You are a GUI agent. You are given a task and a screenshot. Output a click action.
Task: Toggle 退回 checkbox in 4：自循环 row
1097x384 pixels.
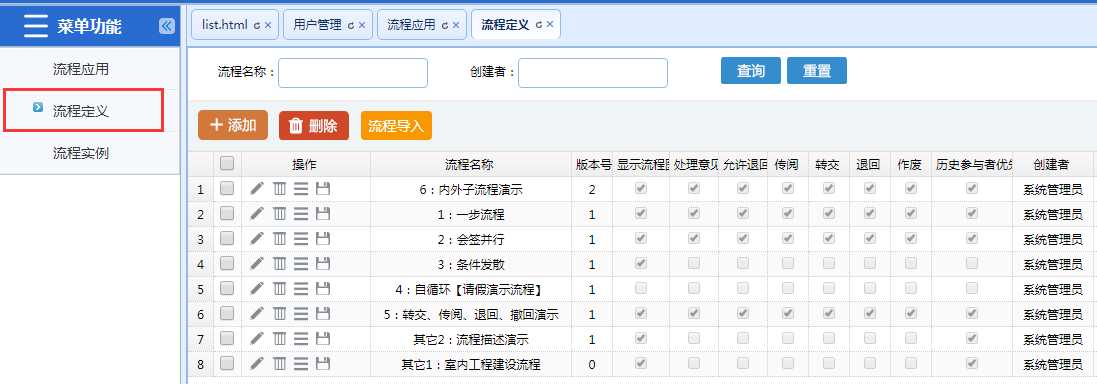[870, 288]
